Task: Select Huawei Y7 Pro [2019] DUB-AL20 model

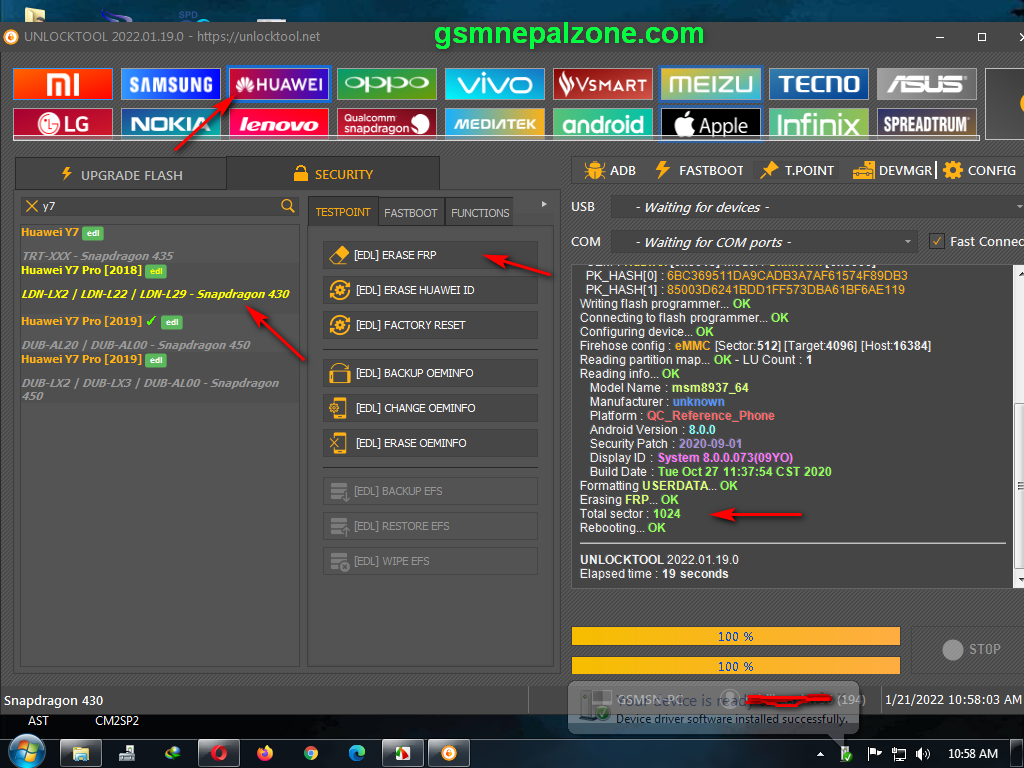Action: (159, 332)
